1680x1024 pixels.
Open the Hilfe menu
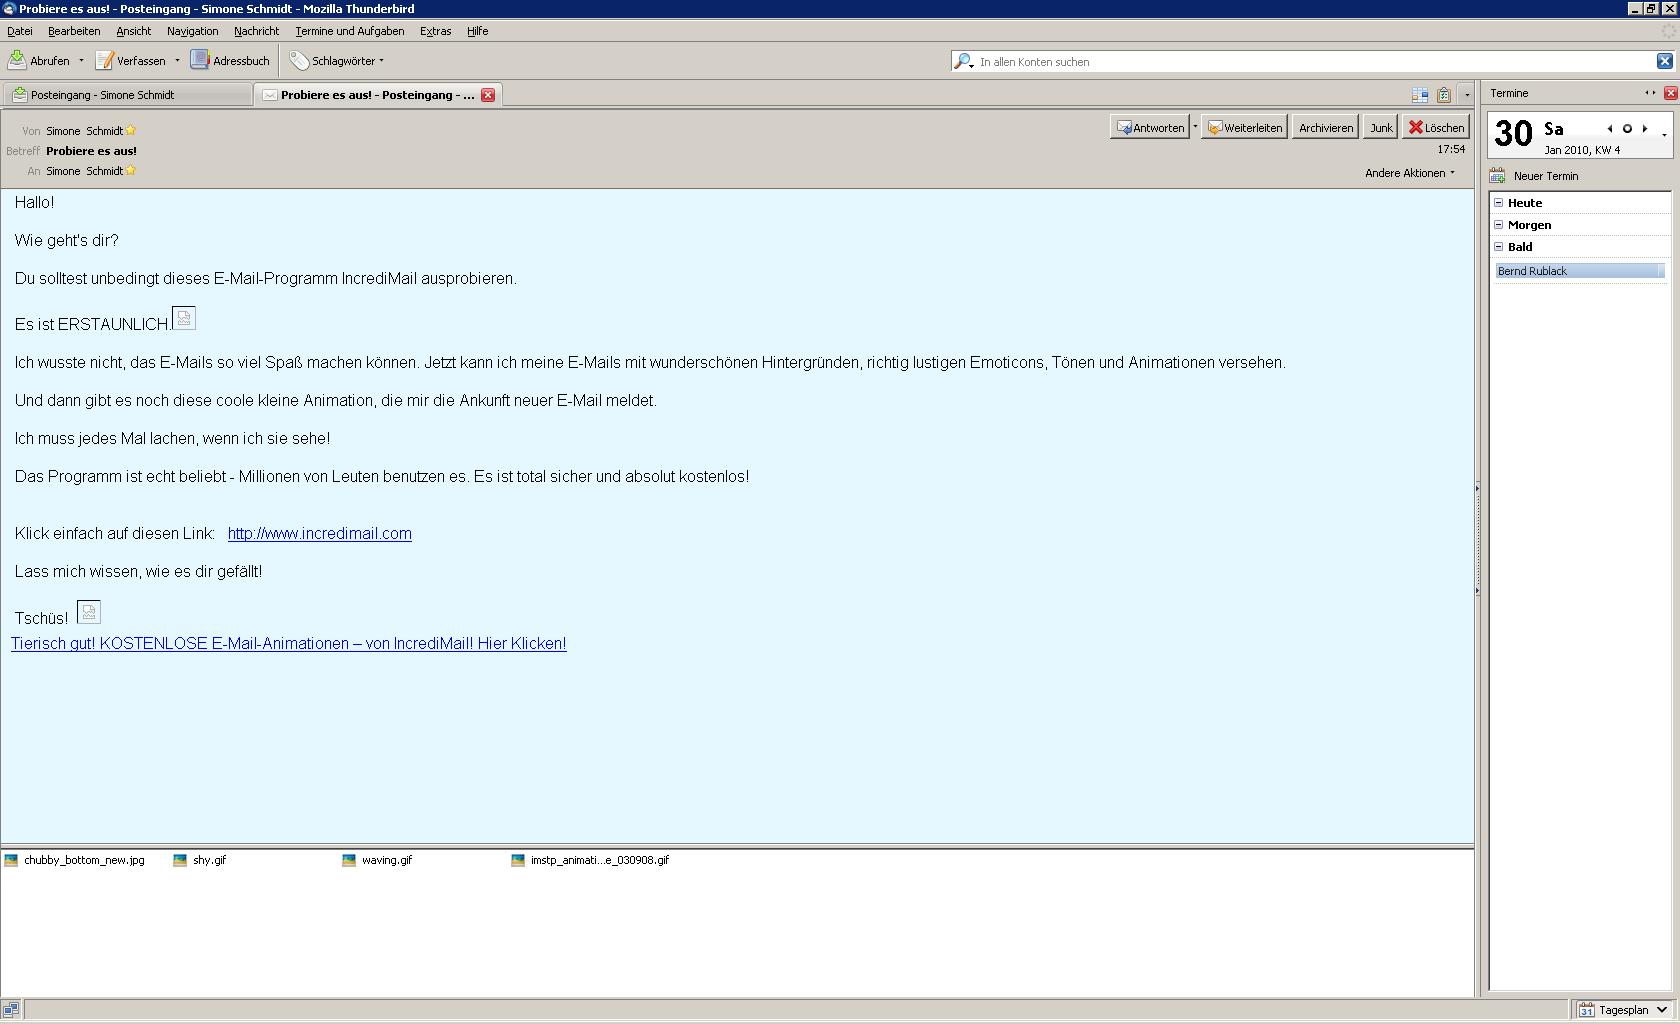(477, 31)
